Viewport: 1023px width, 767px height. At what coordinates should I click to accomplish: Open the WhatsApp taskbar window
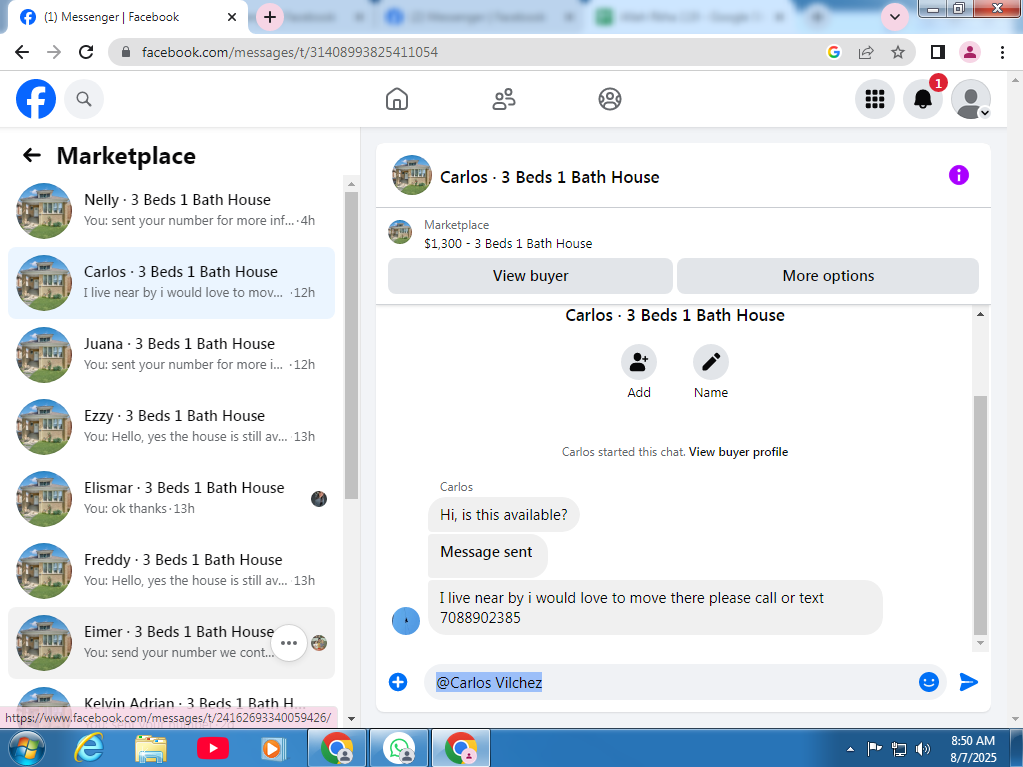pos(399,748)
